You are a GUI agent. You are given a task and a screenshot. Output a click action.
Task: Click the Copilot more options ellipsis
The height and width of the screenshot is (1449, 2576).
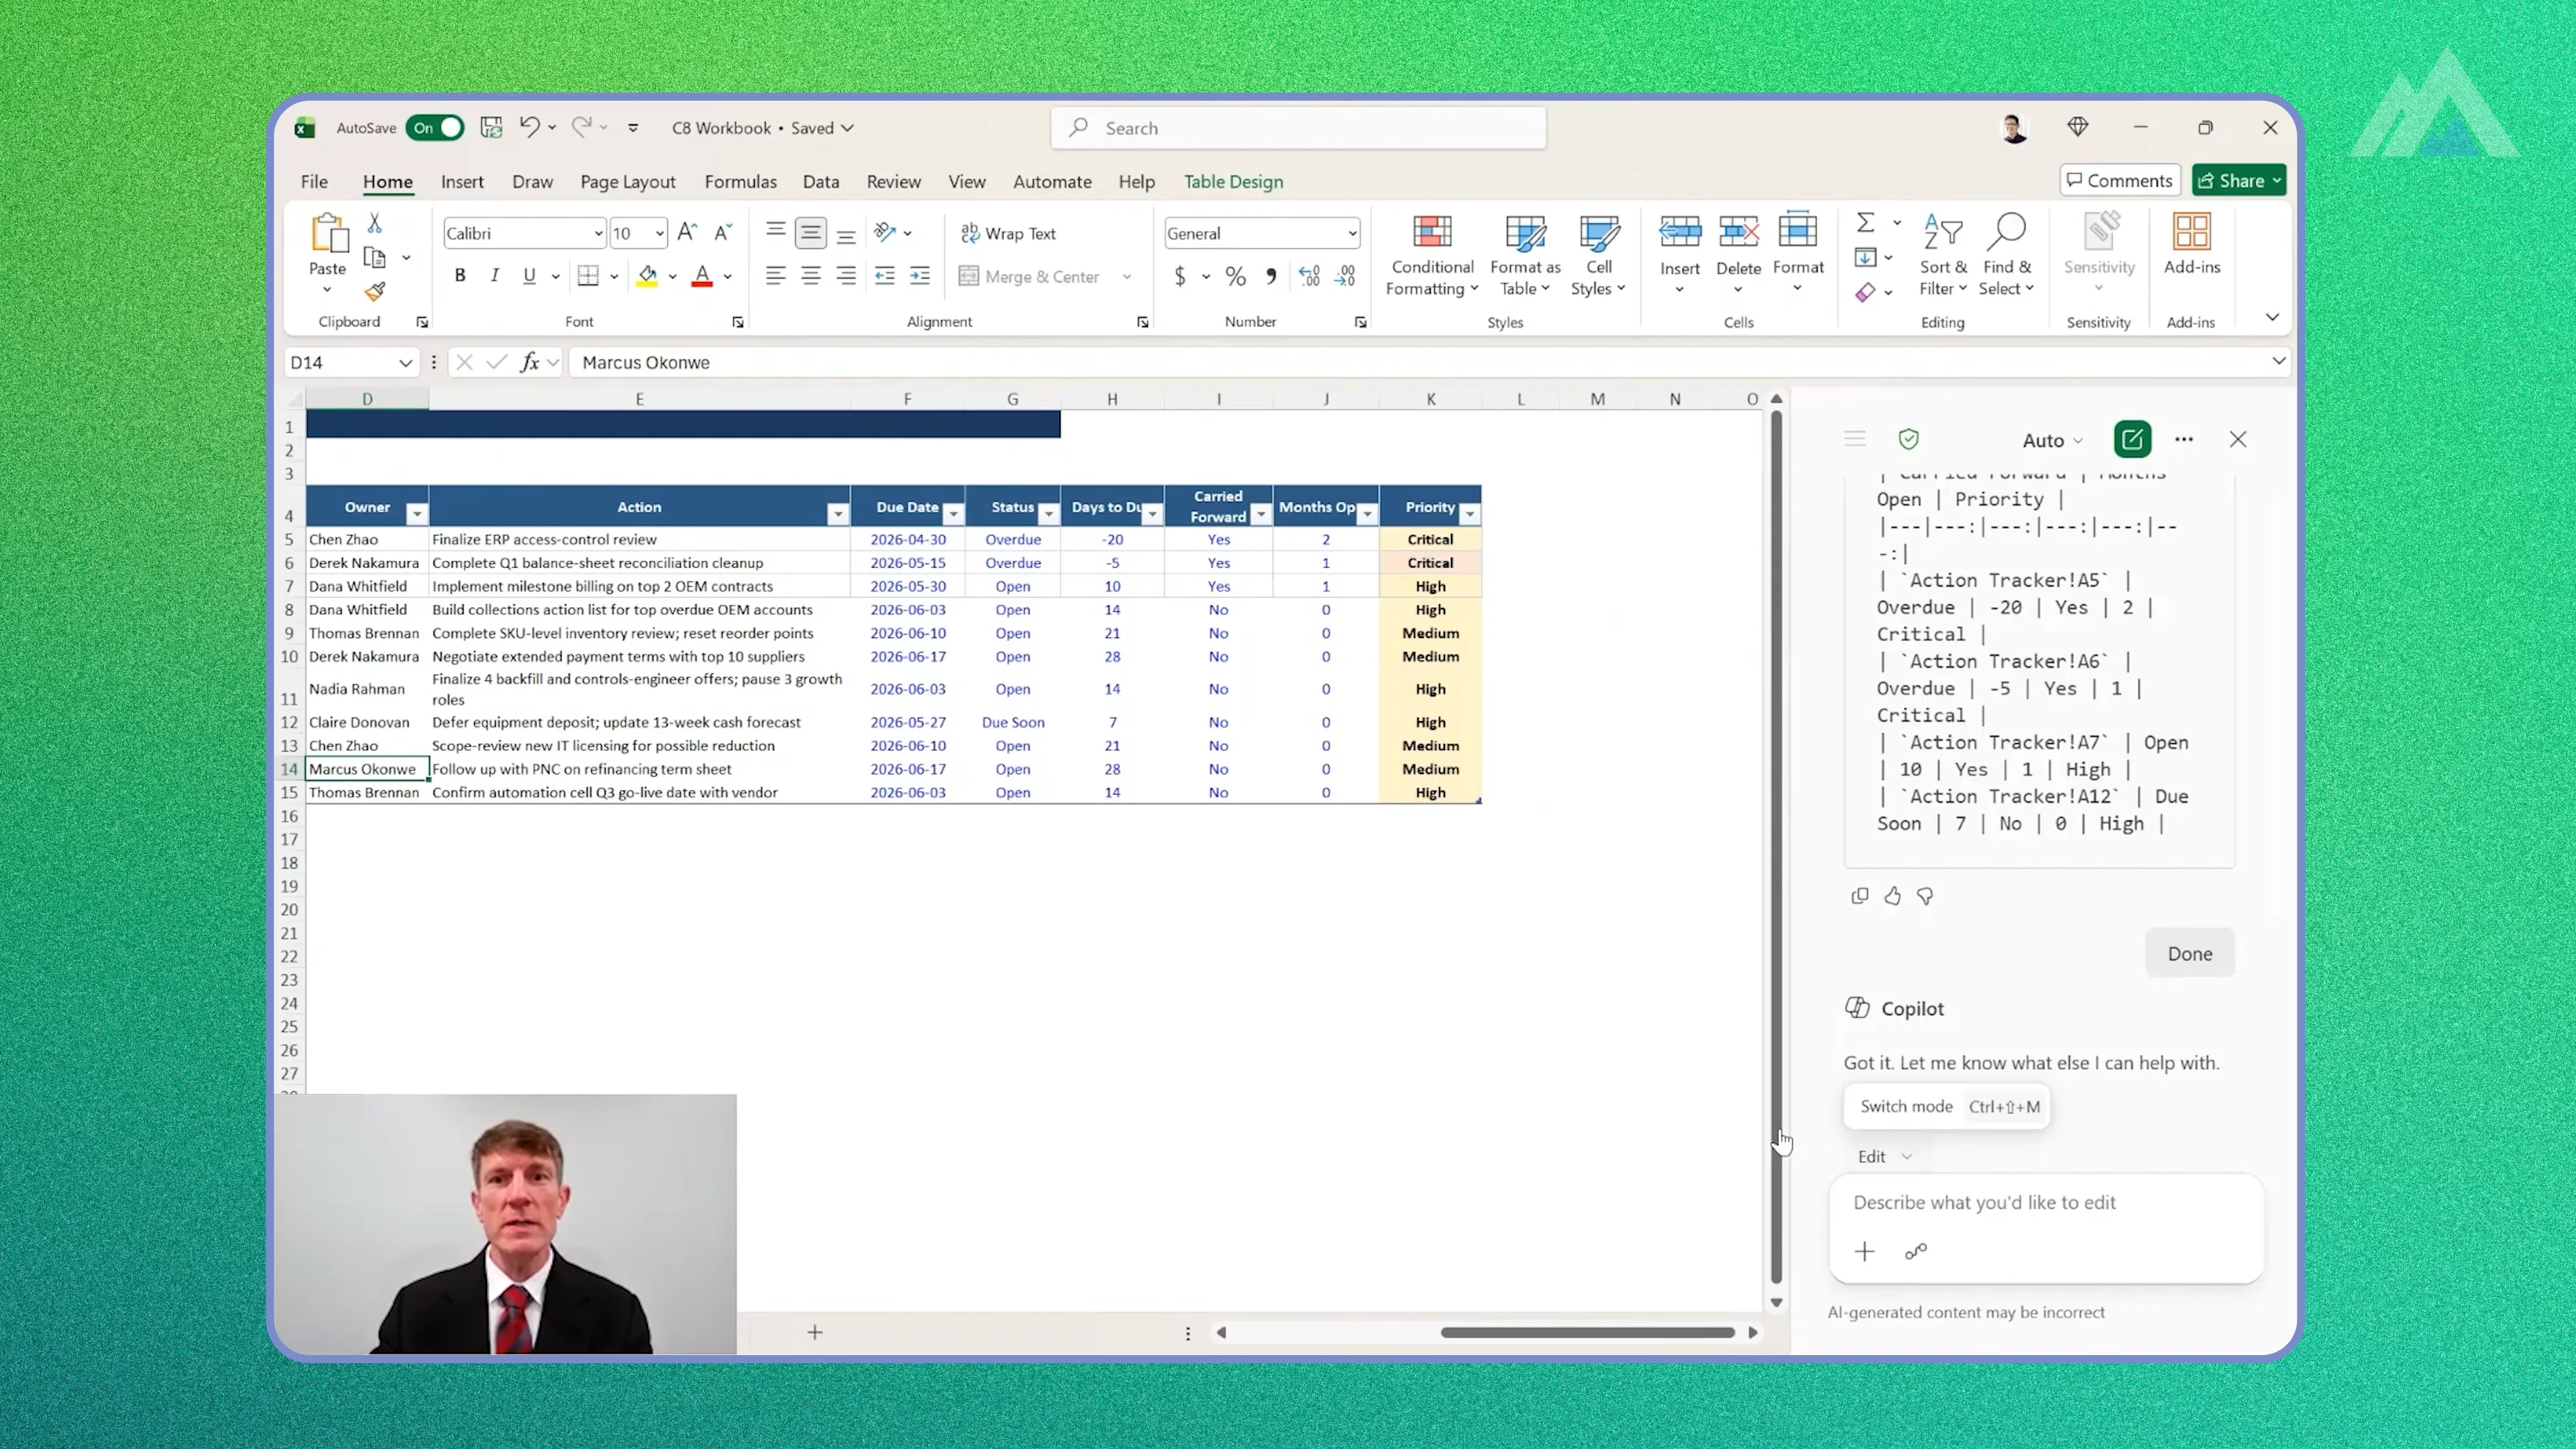click(x=2184, y=439)
